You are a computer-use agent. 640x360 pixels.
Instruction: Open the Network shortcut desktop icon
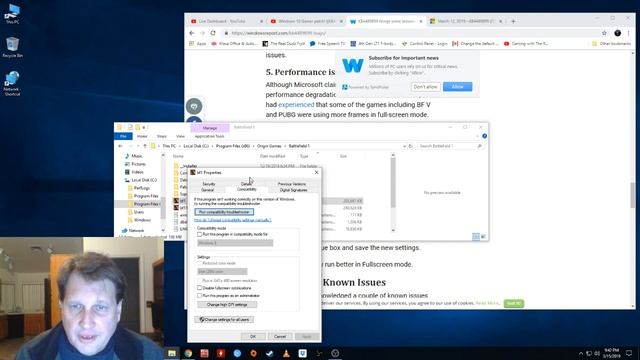pos(12,83)
